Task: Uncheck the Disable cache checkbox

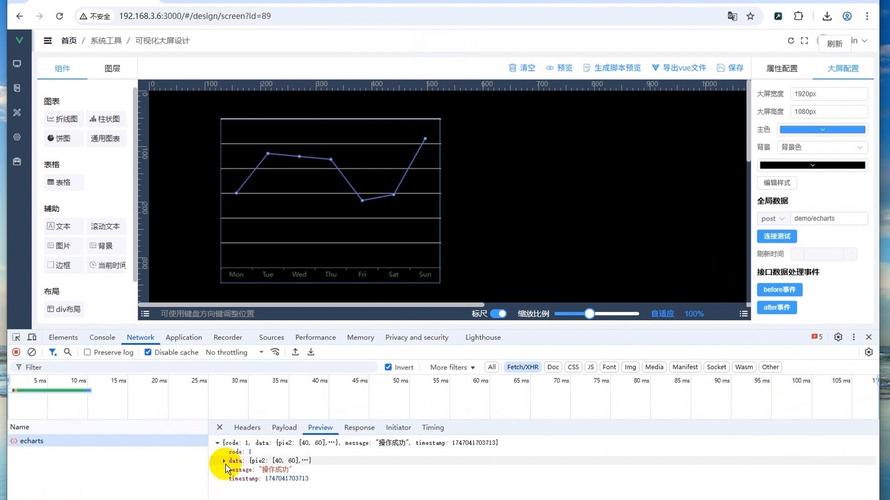Action: tap(148, 352)
